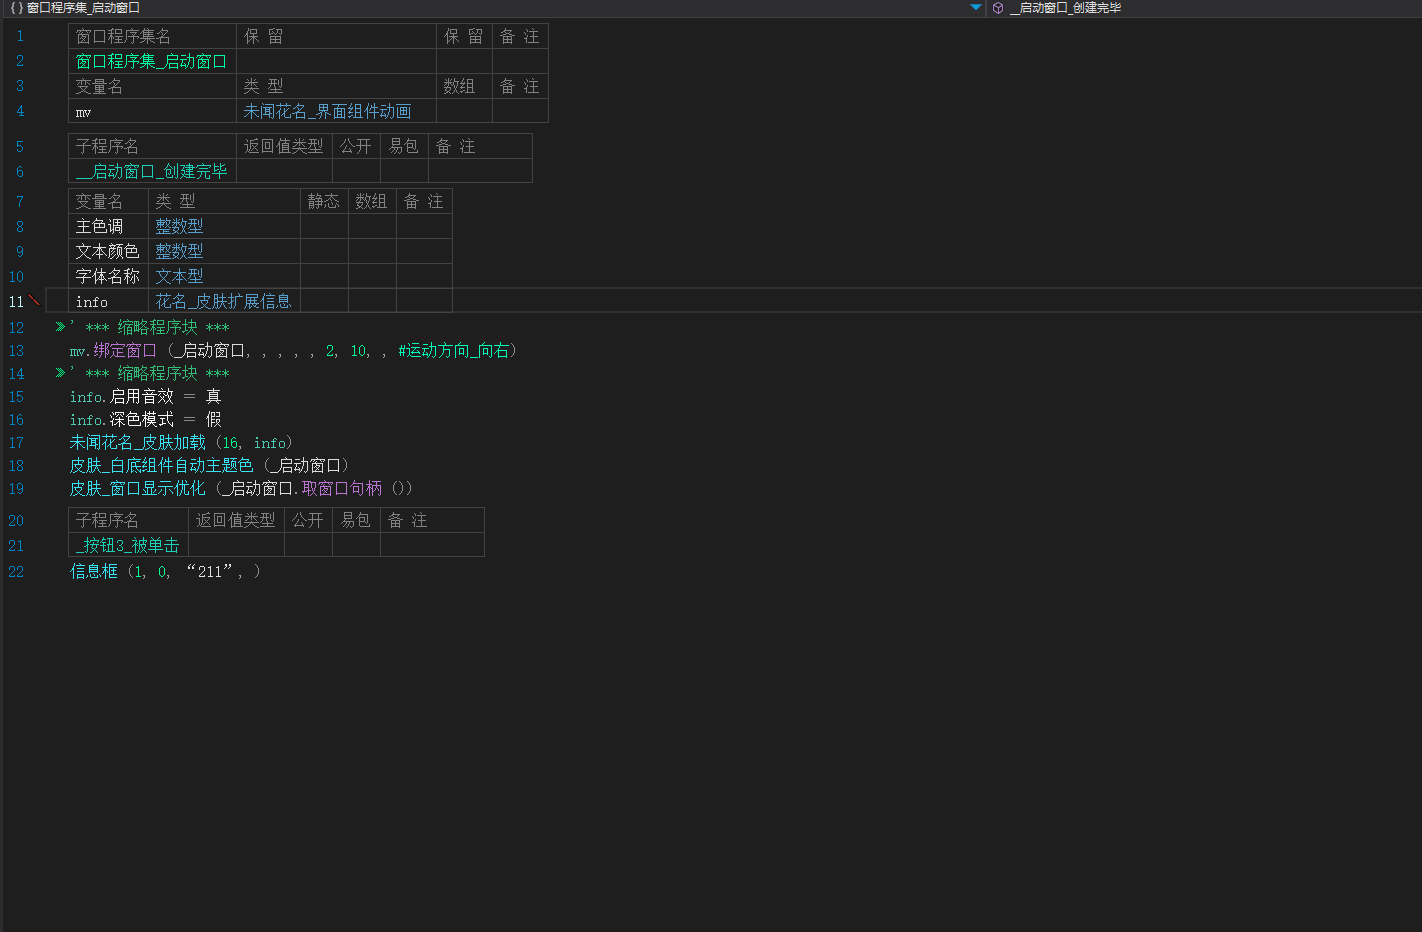1422x932 pixels.
Task: Click the 易包 cell for _启动窗口_创建完毕
Action: [x=404, y=171]
